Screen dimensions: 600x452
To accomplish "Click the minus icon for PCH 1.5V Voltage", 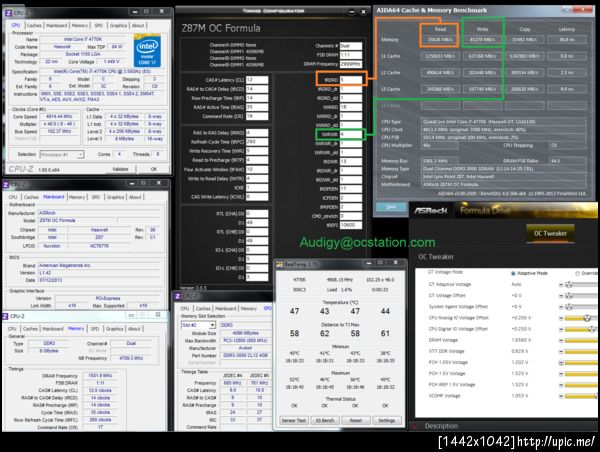I will (x=561, y=374).
